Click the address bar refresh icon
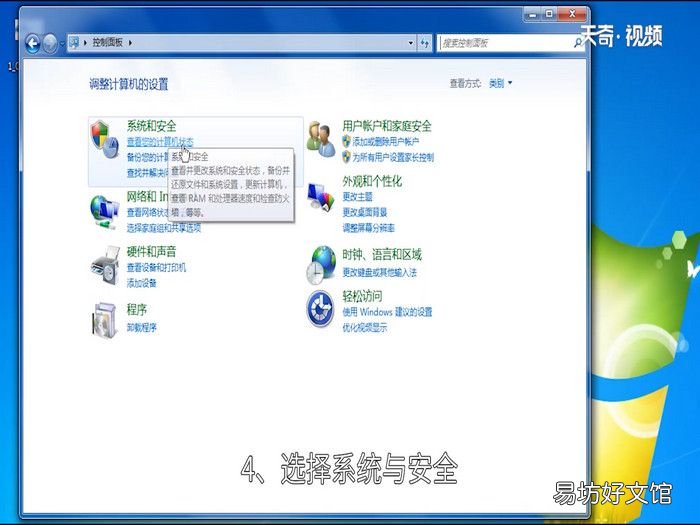 click(425, 43)
